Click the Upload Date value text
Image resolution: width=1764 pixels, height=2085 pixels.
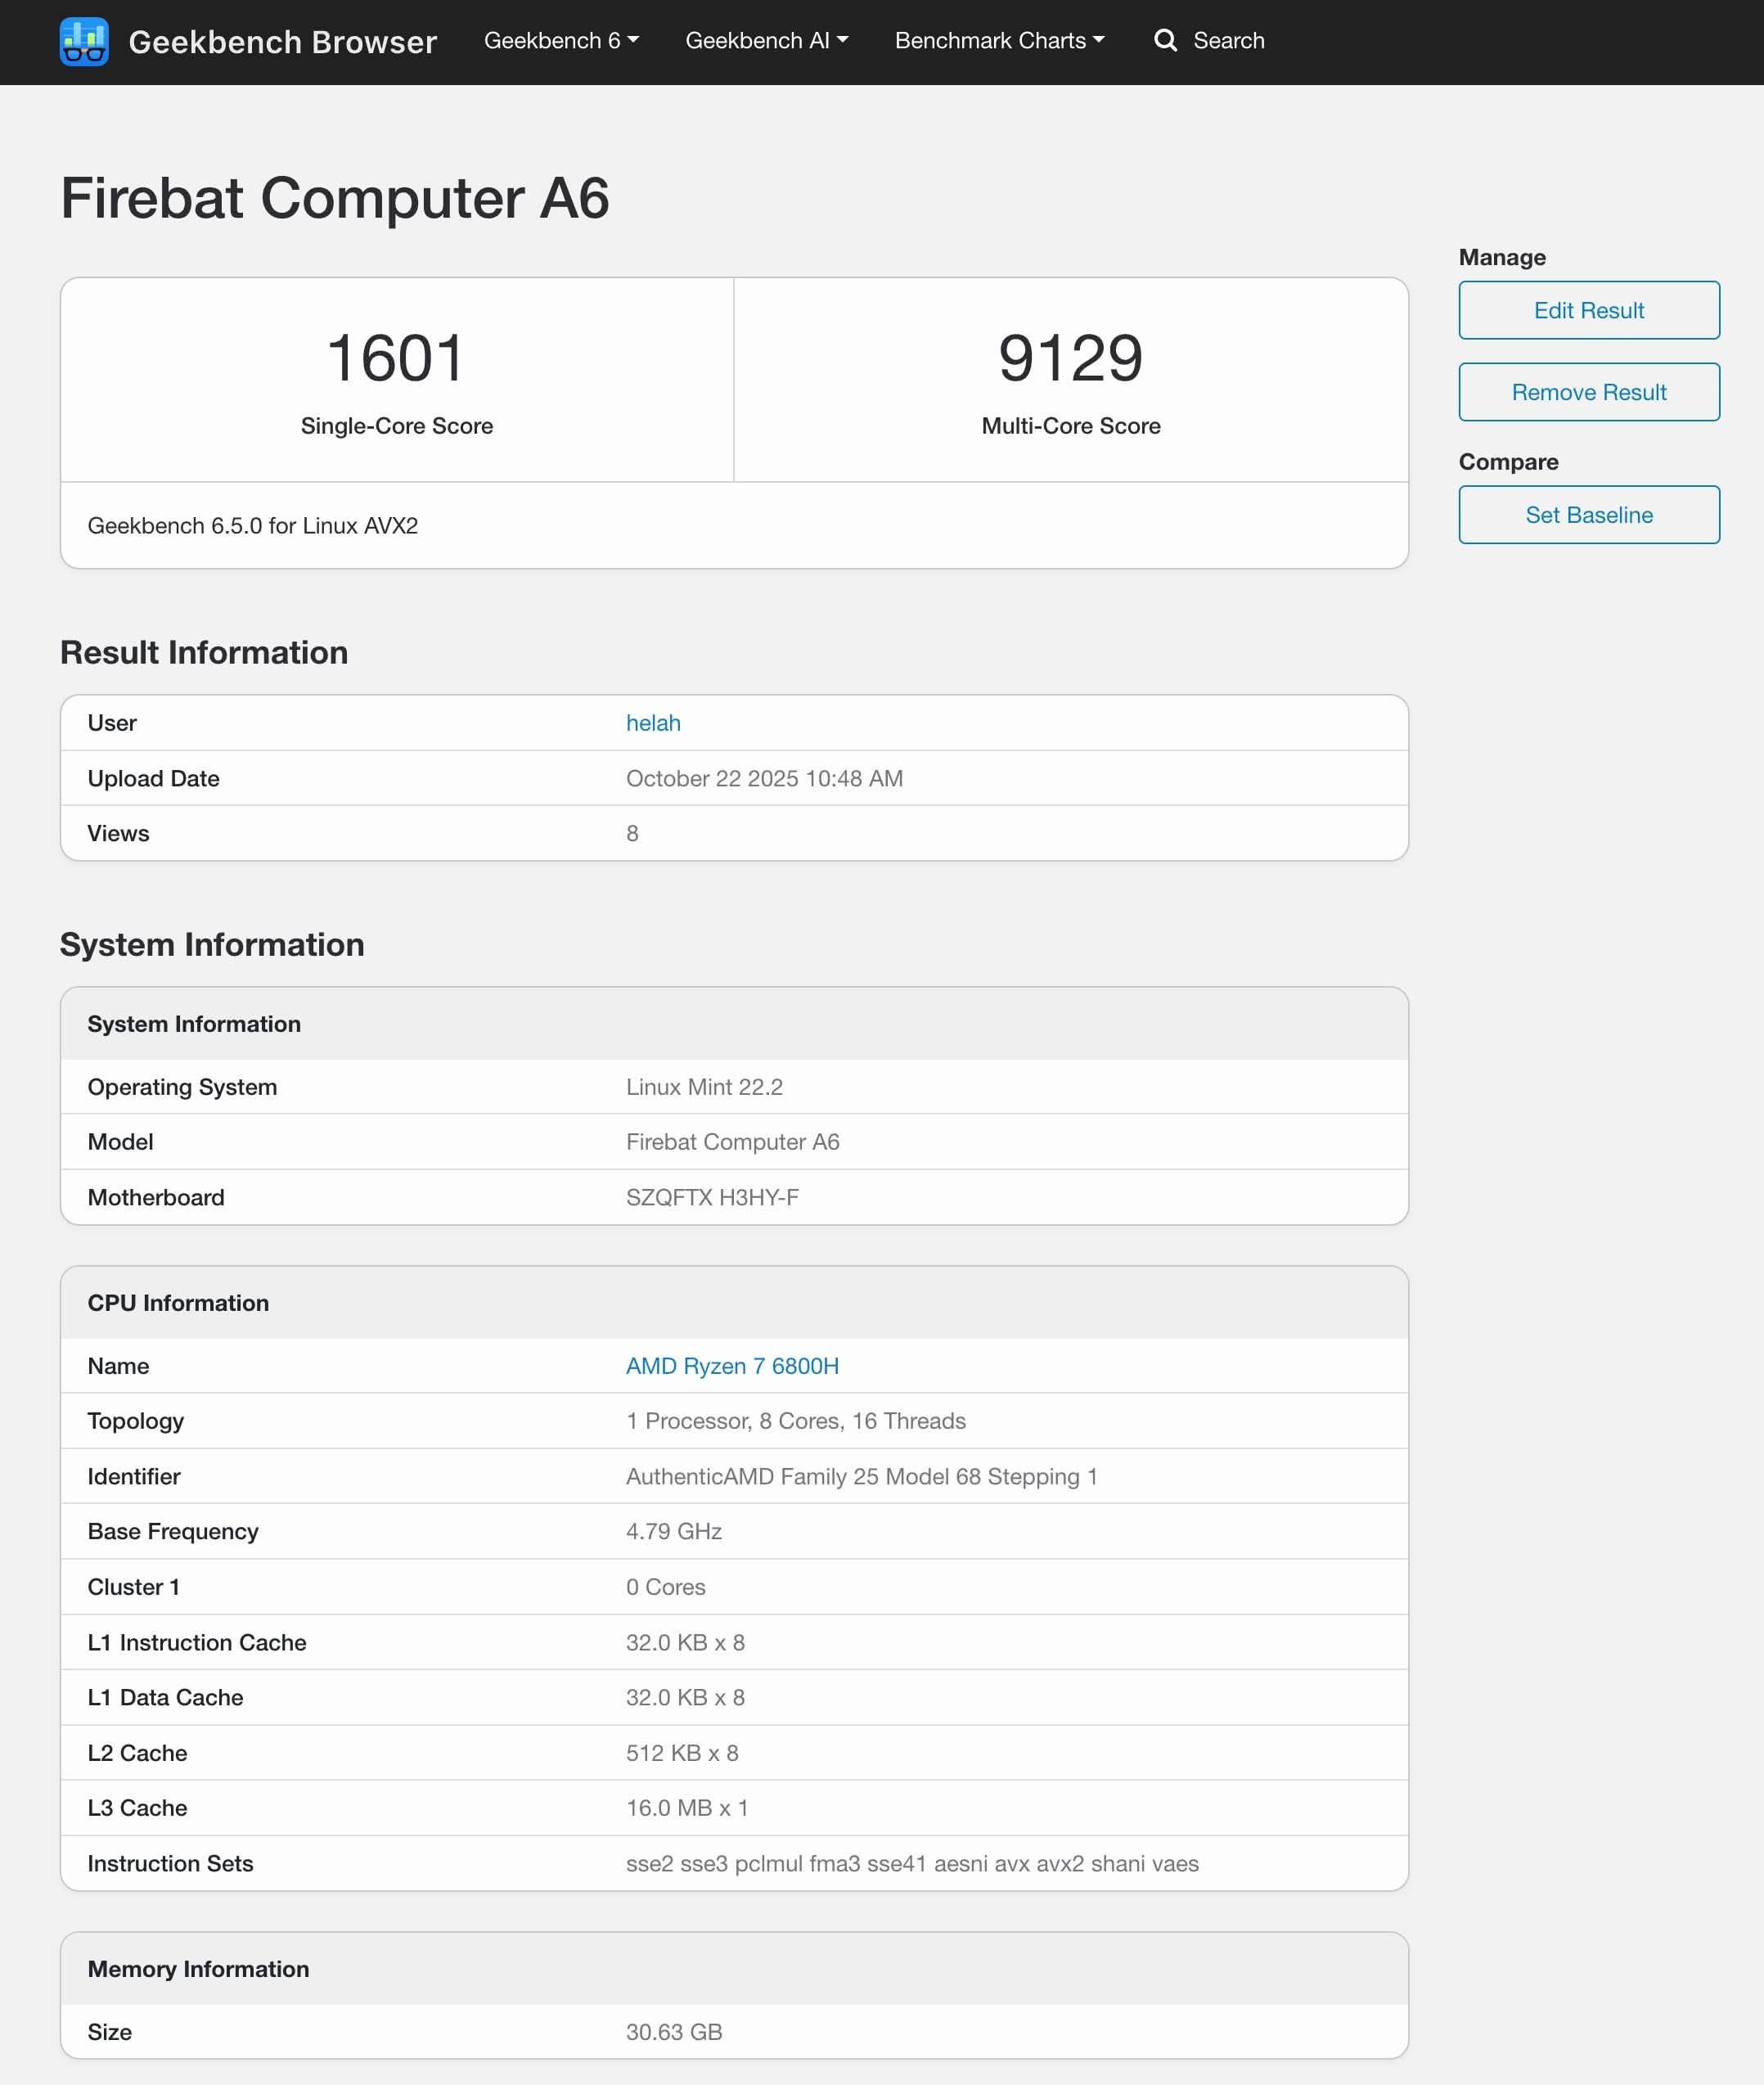pos(764,778)
